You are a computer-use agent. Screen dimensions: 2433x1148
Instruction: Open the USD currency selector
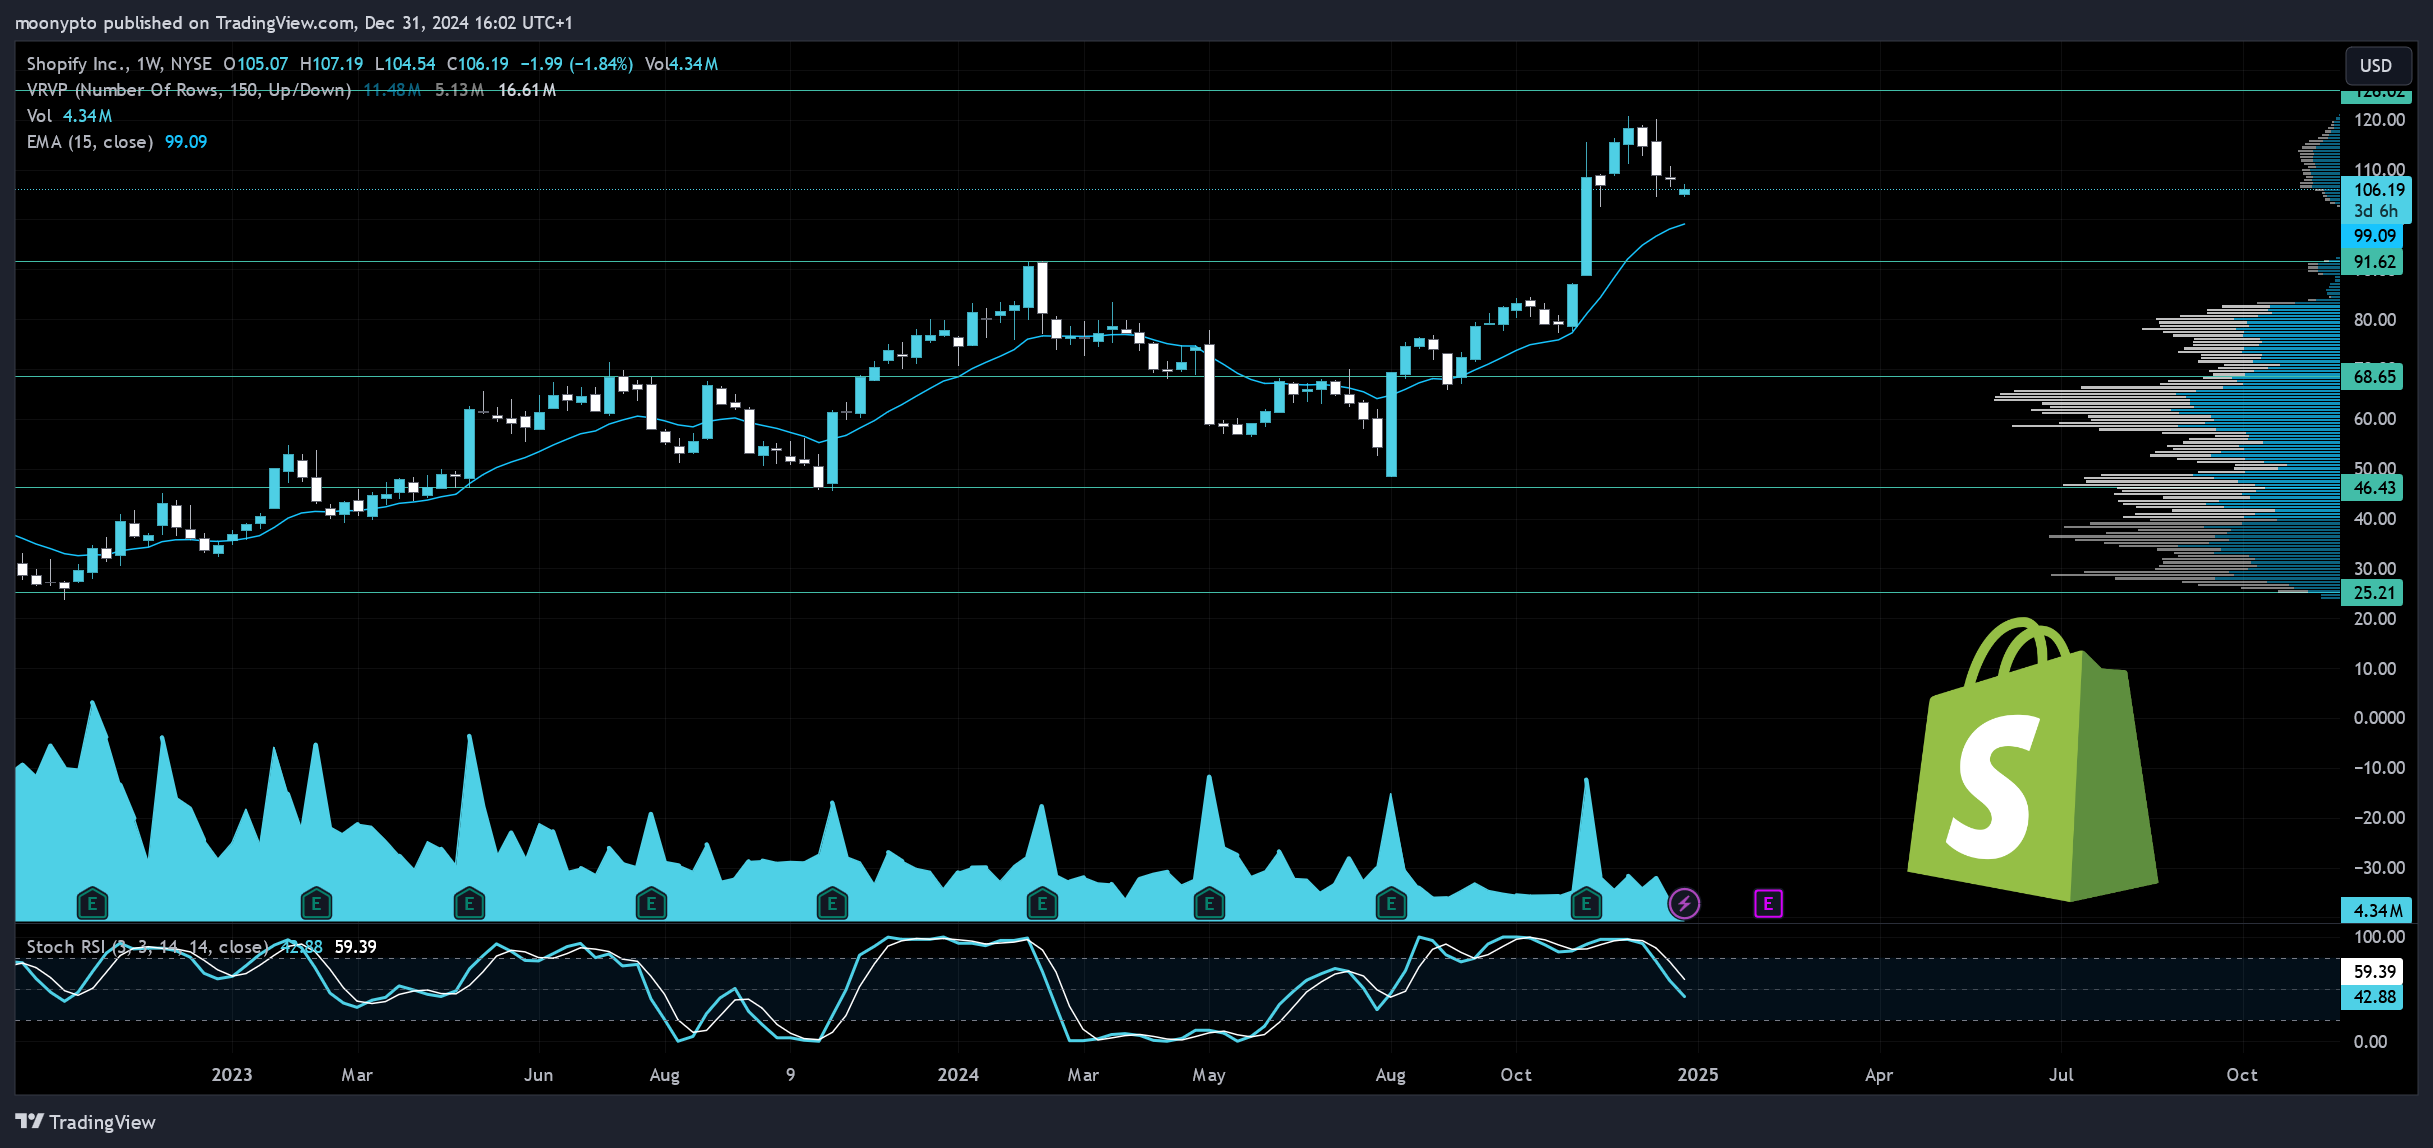pyautogui.click(x=2376, y=66)
